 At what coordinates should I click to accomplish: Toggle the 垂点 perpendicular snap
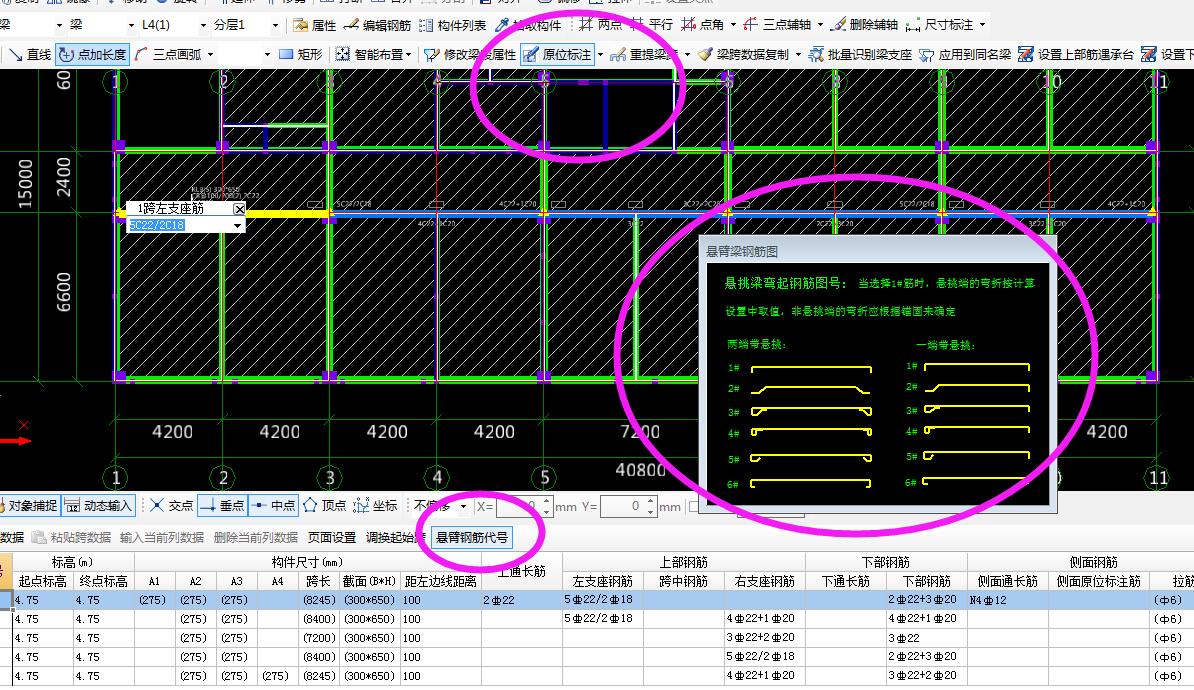222,506
